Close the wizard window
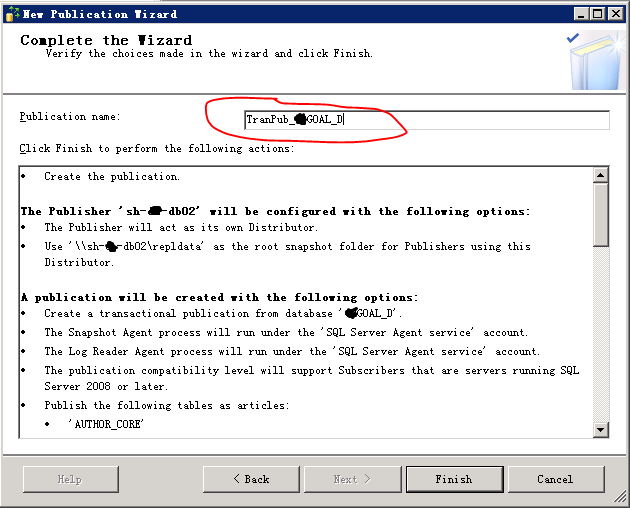Image resolution: width=630 pixels, height=508 pixels. pyautogui.click(x=616, y=14)
